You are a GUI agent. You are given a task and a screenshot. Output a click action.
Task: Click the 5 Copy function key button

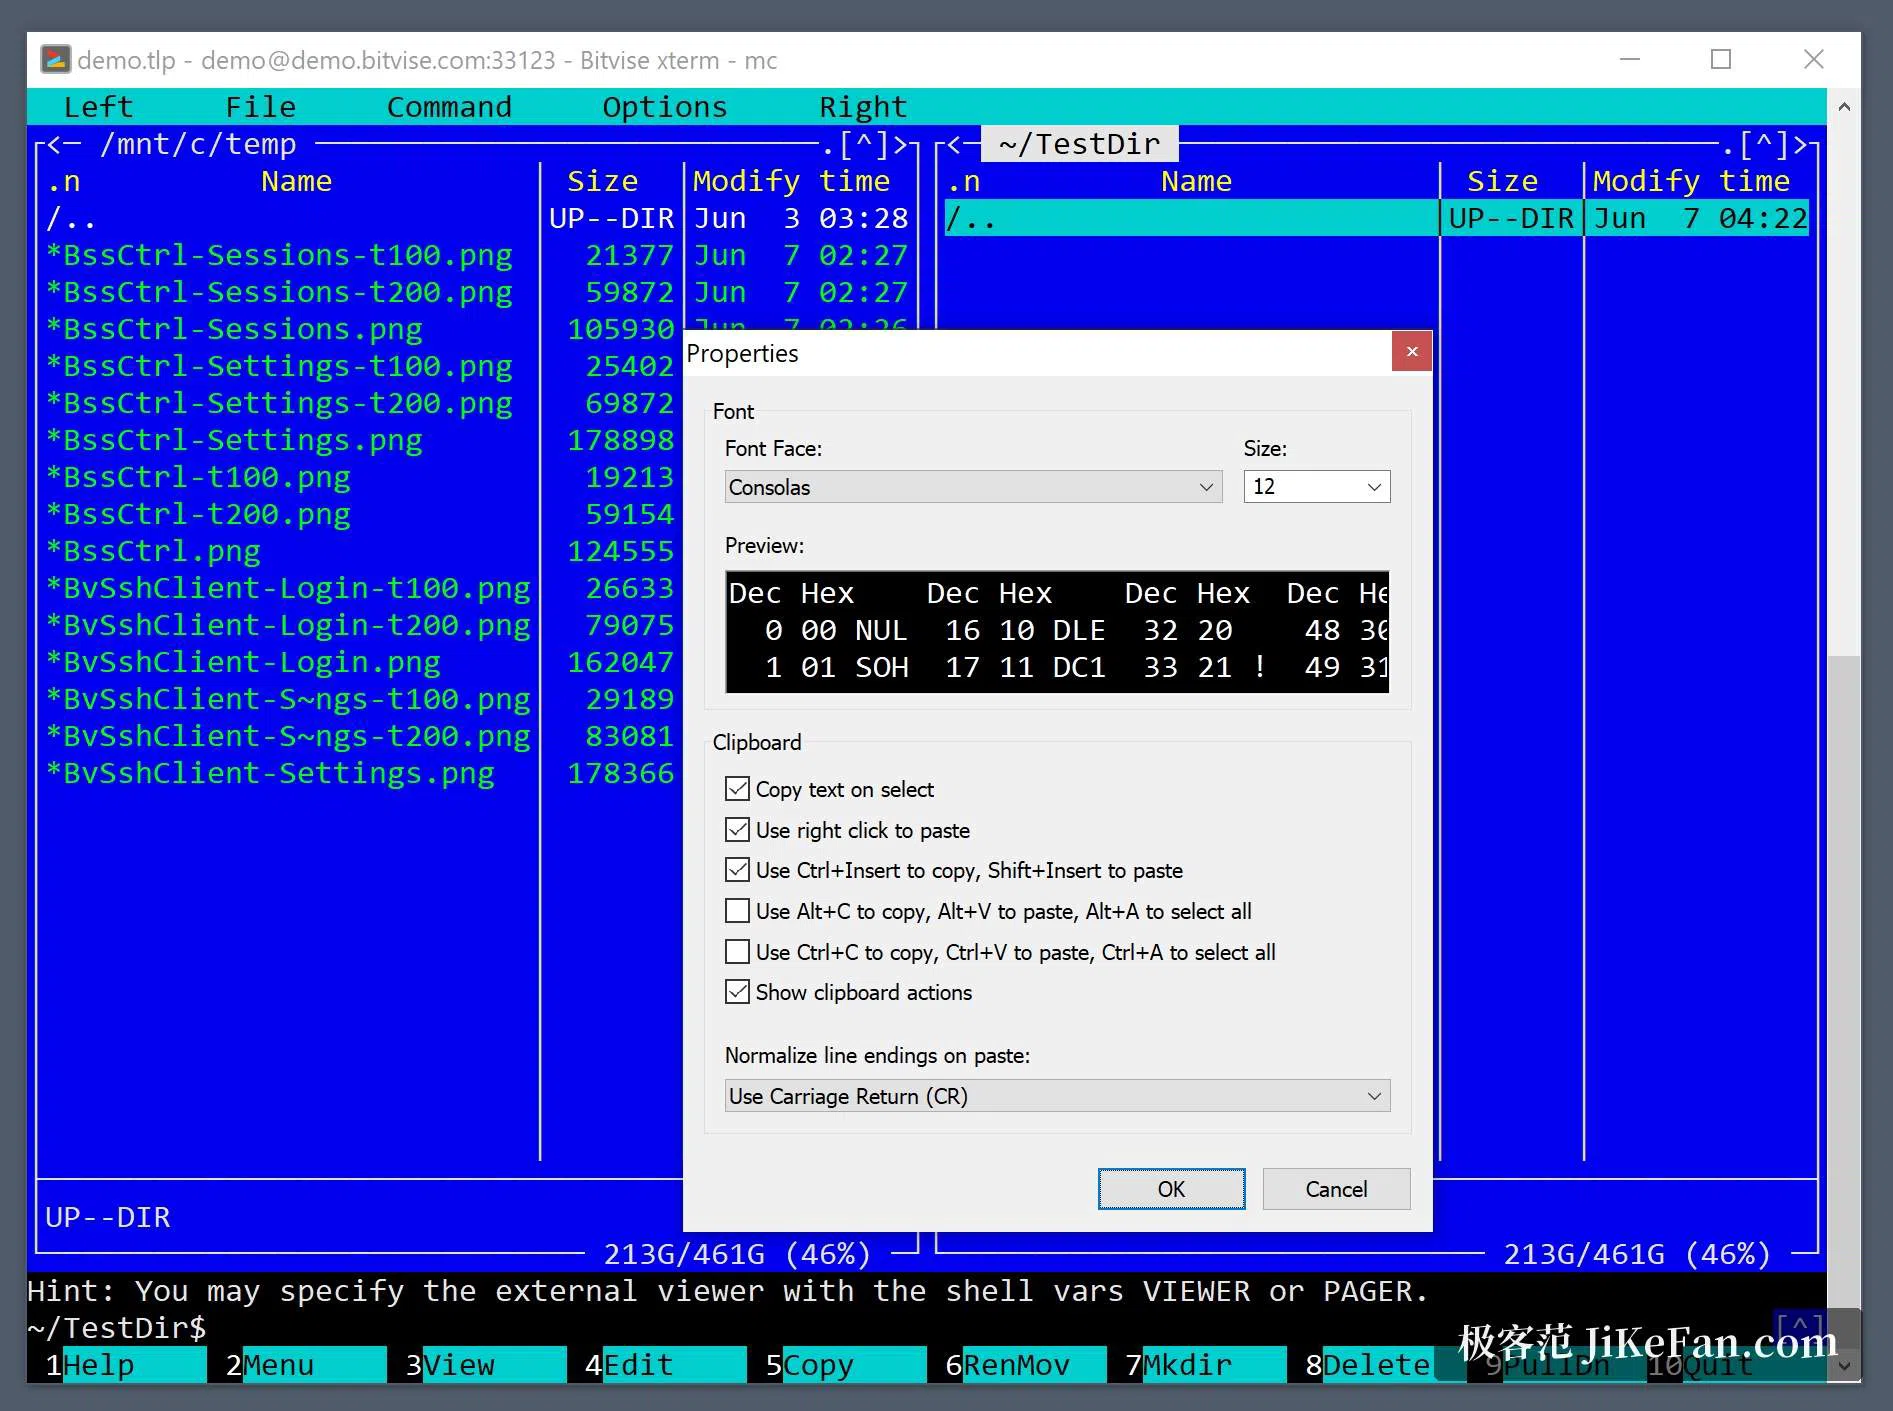tap(845, 1365)
